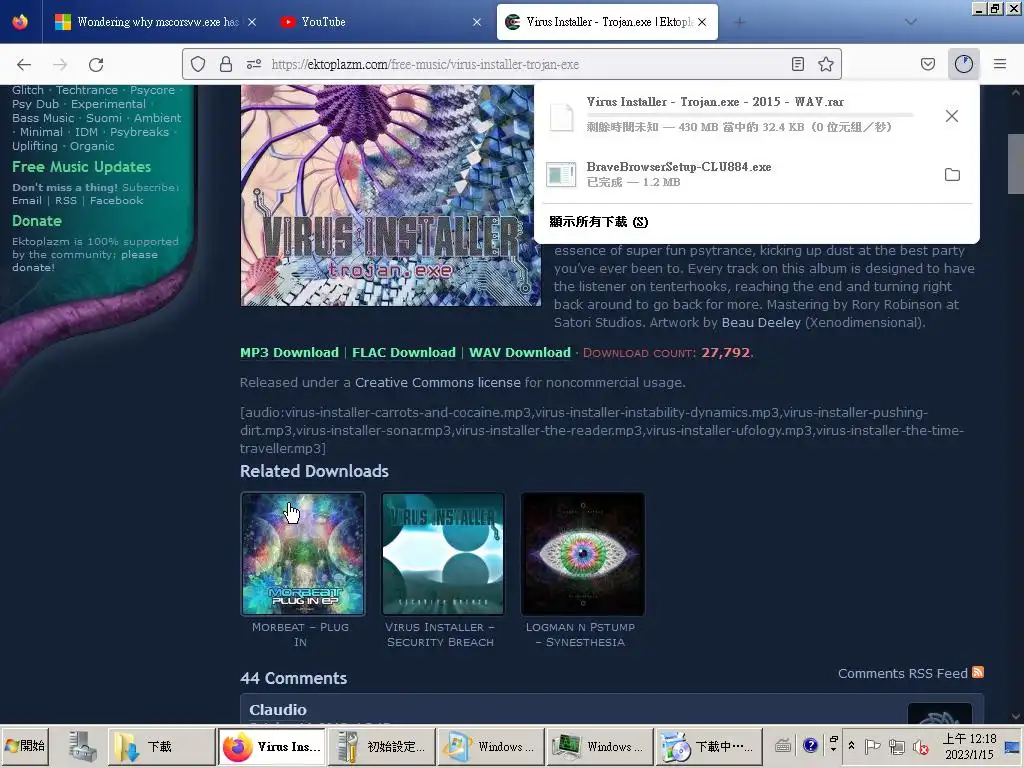Select the Experimental genre link
Image resolution: width=1024 pixels, height=768 pixels.
[x=108, y=104]
